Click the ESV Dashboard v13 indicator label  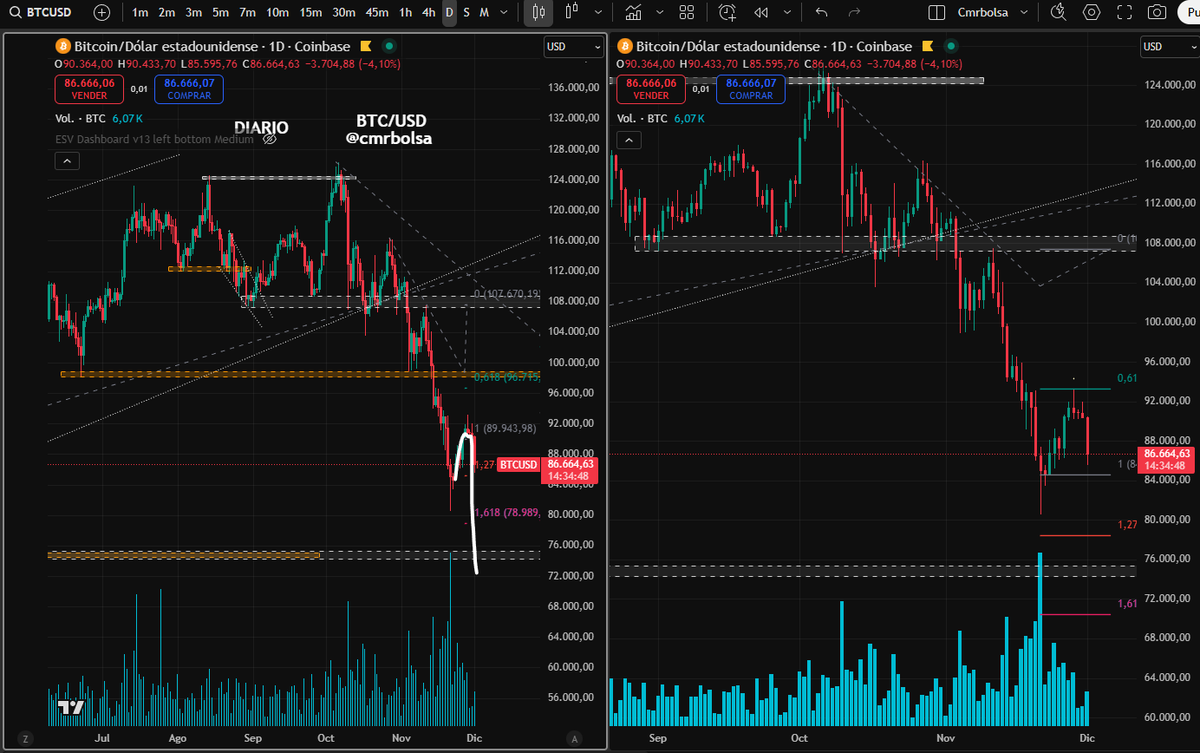click(154, 139)
